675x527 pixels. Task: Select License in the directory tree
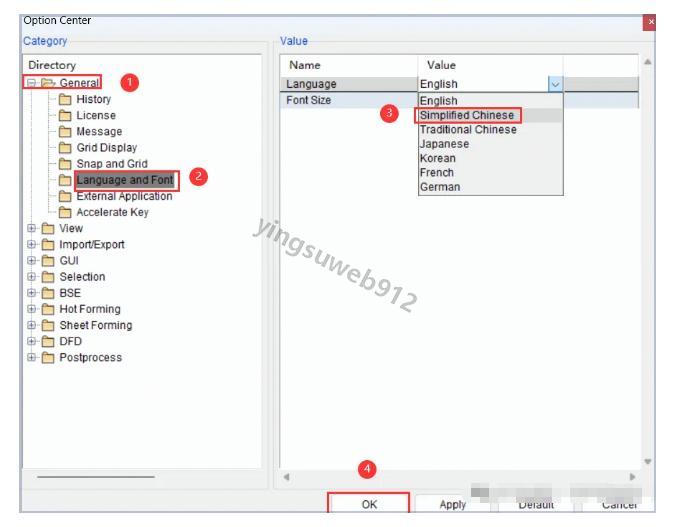coord(96,115)
